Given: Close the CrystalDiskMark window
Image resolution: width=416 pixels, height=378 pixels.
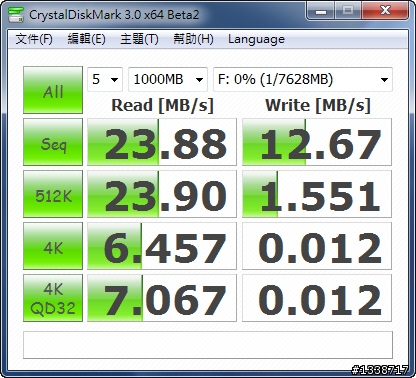Looking at the screenshot, I should tap(385, 11).
